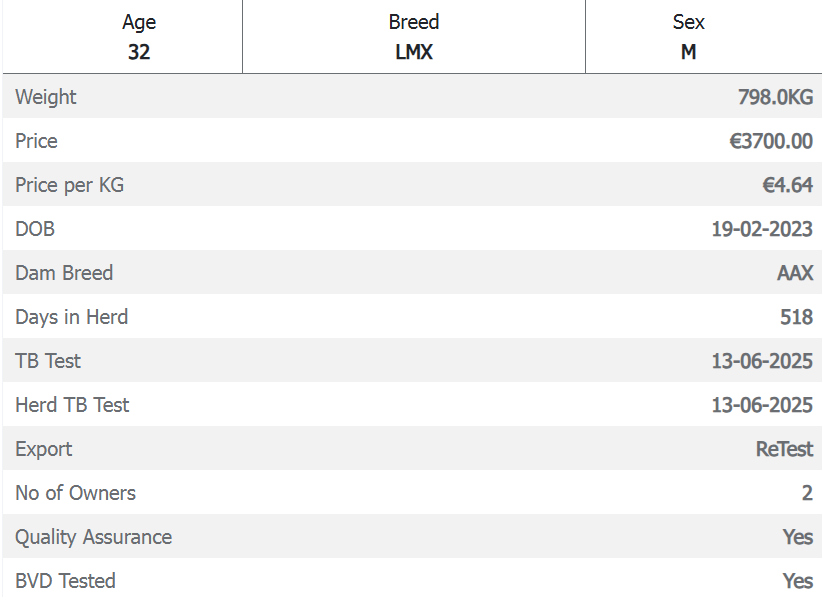
Task: Select the 19-02-2023 birth date value
Action: 762,229
